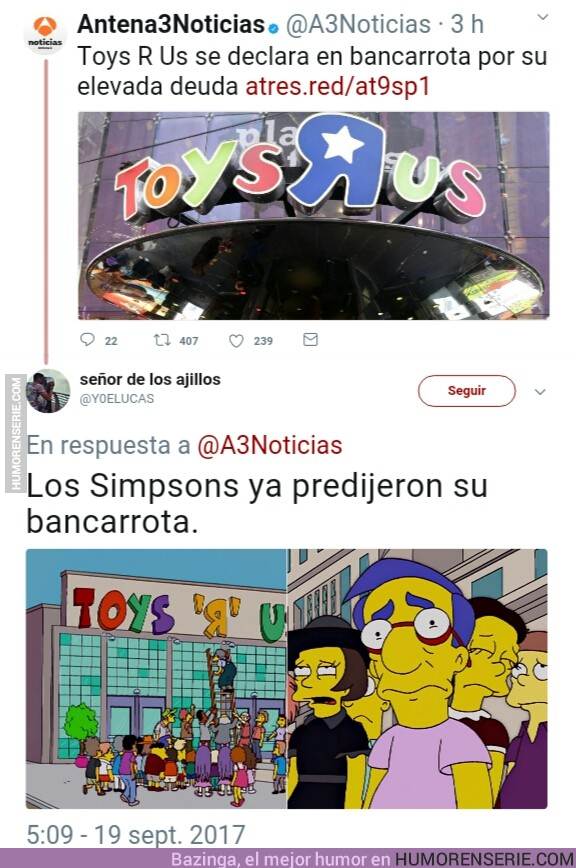This screenshot has width=576, height=868.
Task: Click the señor de los ajillos name
Action: point(150,379)
